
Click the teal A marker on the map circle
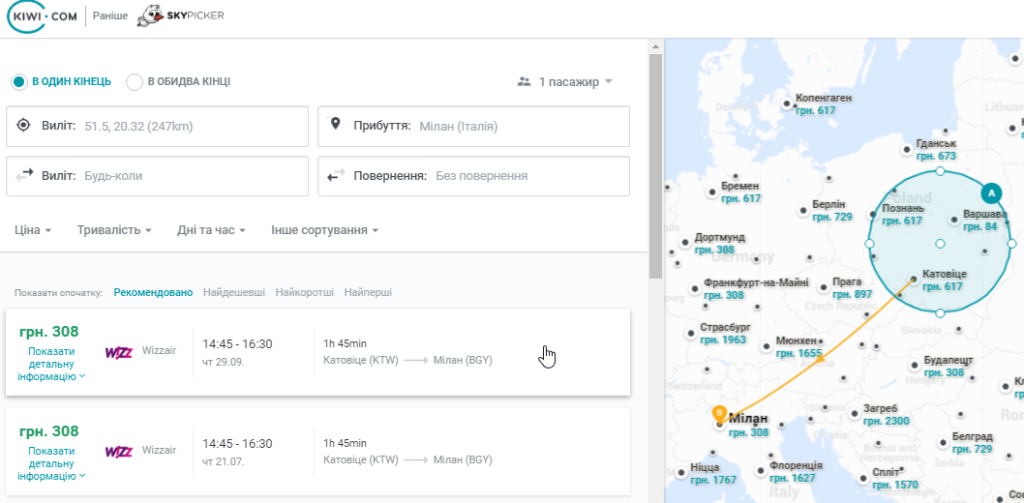tap(991, 193)
